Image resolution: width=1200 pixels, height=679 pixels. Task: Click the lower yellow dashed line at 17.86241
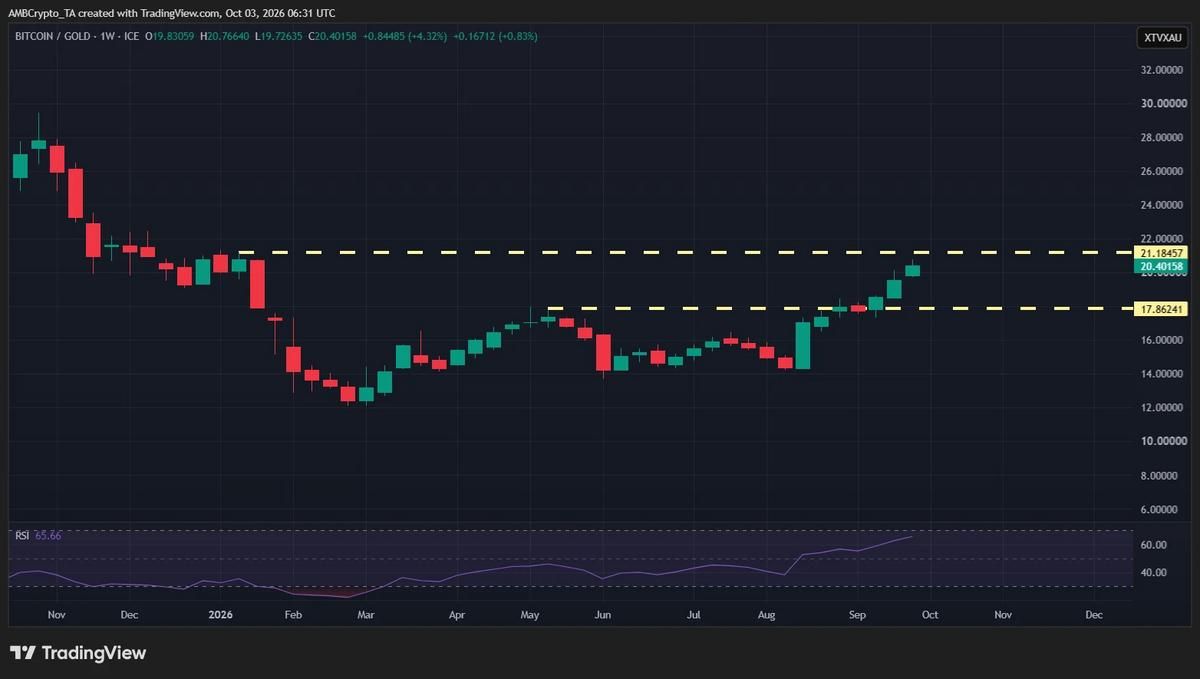(x=840, y=308)
